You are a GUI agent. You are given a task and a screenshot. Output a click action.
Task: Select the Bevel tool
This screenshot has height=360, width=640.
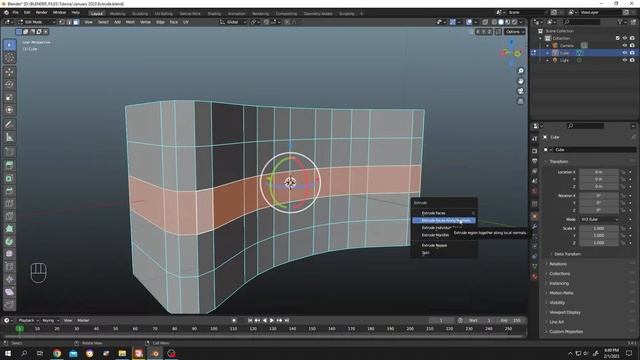9,191
